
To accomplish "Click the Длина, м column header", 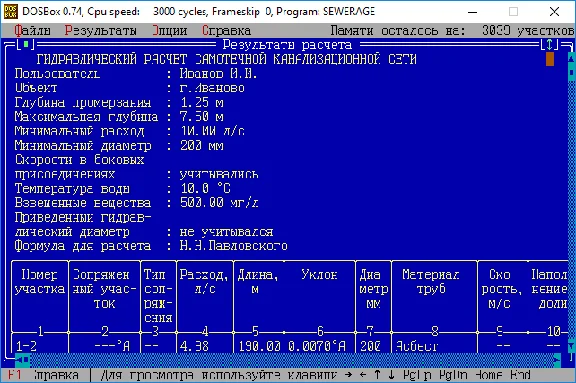I will click(258, 282).
